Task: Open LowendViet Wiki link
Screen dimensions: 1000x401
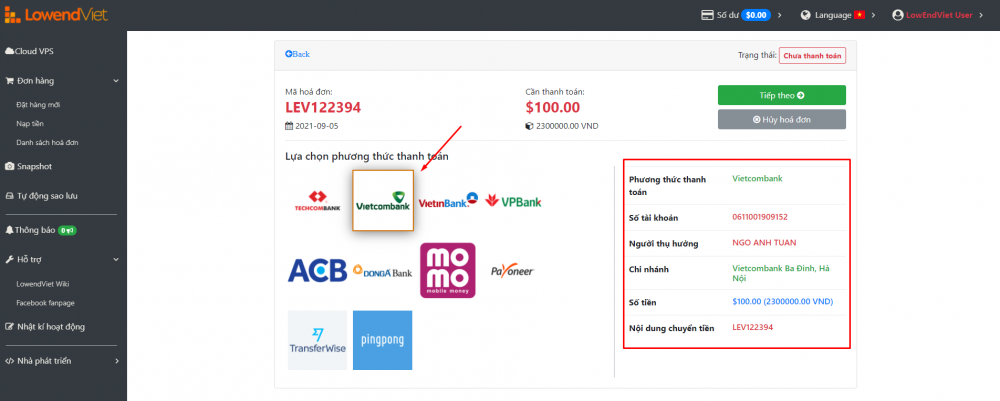Action: [43, 284]
